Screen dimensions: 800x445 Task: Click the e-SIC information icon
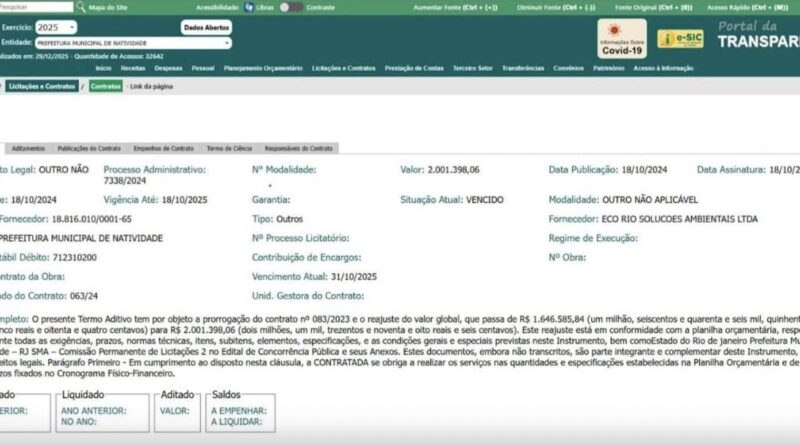click(680, 39)
